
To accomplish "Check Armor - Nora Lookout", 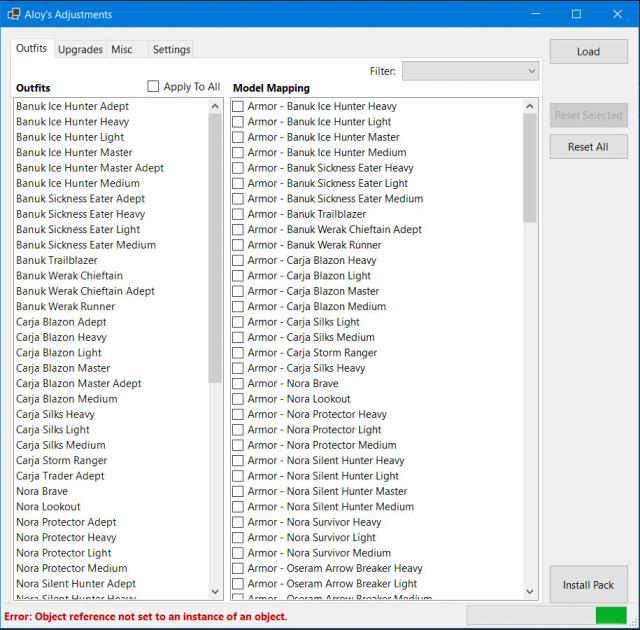I will [x=238, y=399].
